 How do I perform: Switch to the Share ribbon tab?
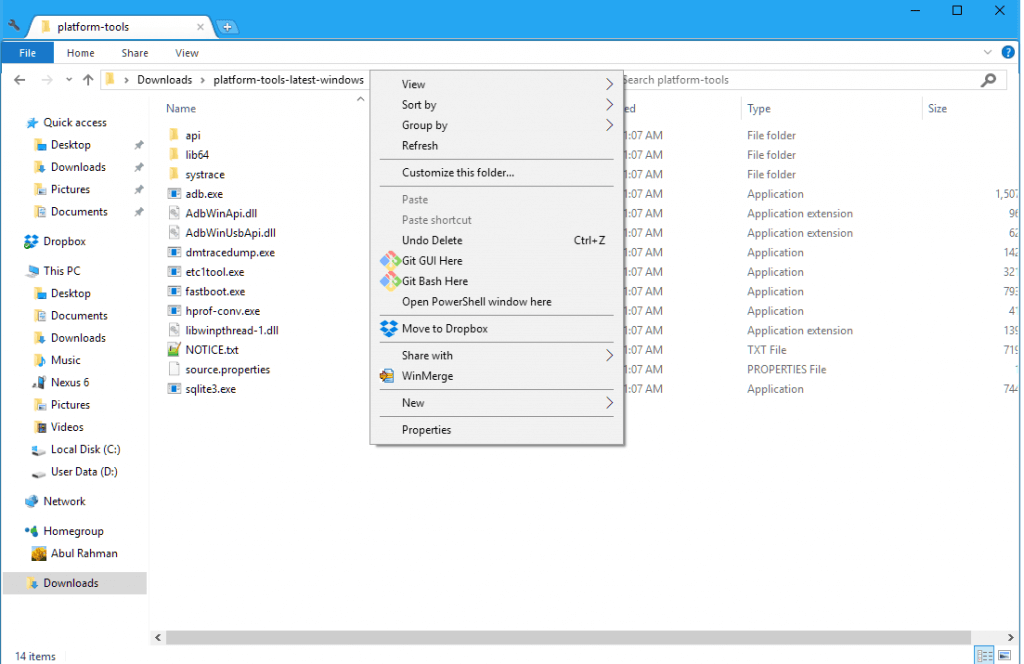[135, 53]
